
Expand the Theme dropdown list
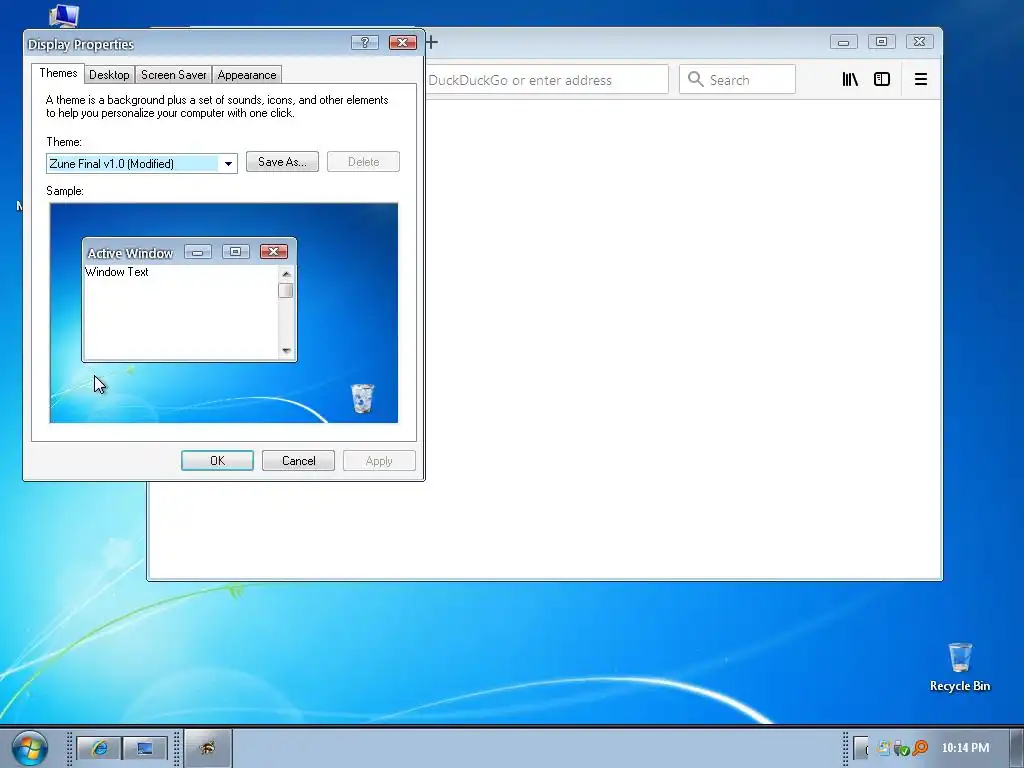pos(228,163)
